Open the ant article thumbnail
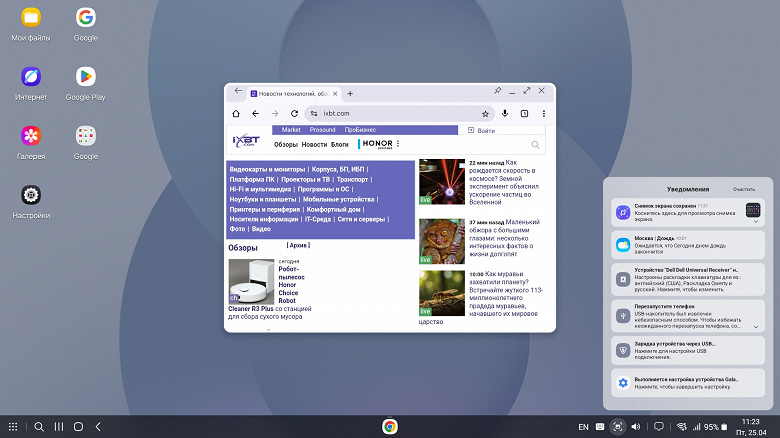Image resolution: width=780 pixels, height=438 pixels. pos(442,293)
